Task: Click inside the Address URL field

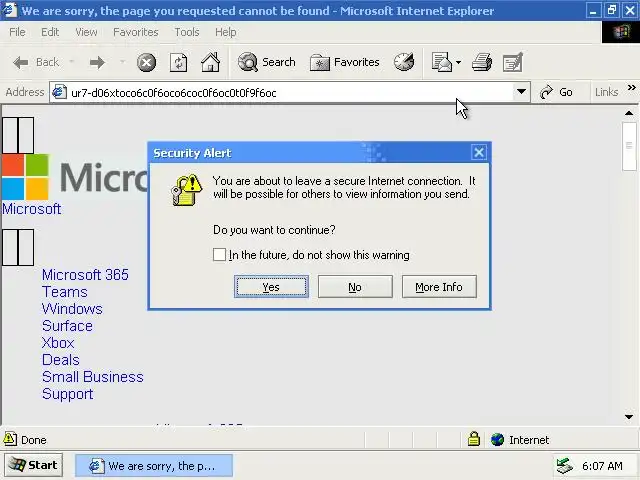Action: [x=292, y=93]
